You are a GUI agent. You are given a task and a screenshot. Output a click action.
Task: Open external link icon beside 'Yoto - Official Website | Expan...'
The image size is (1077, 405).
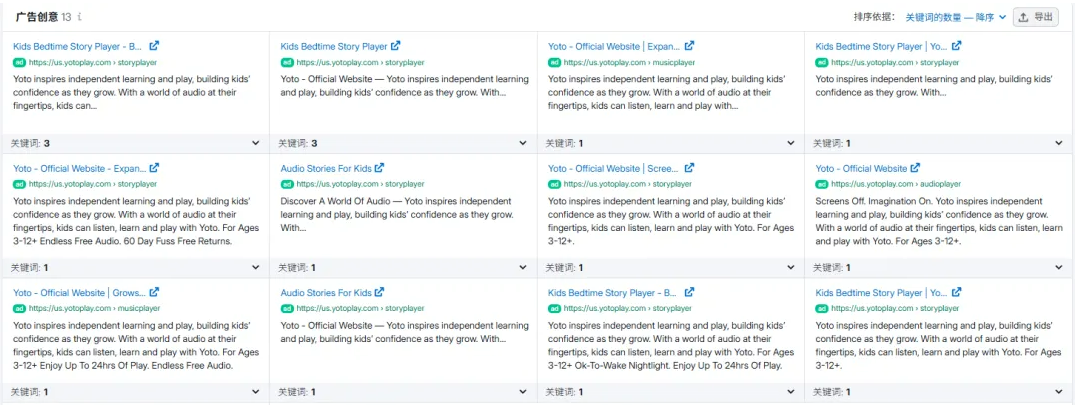pos(689,46)
